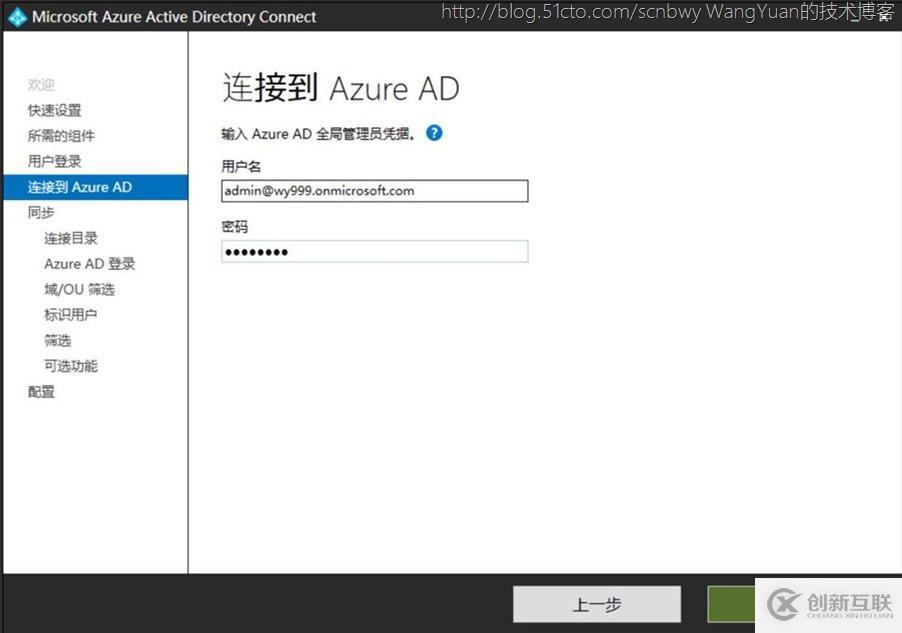
Task: Click the 密码 label
Action: coord(235,227)
